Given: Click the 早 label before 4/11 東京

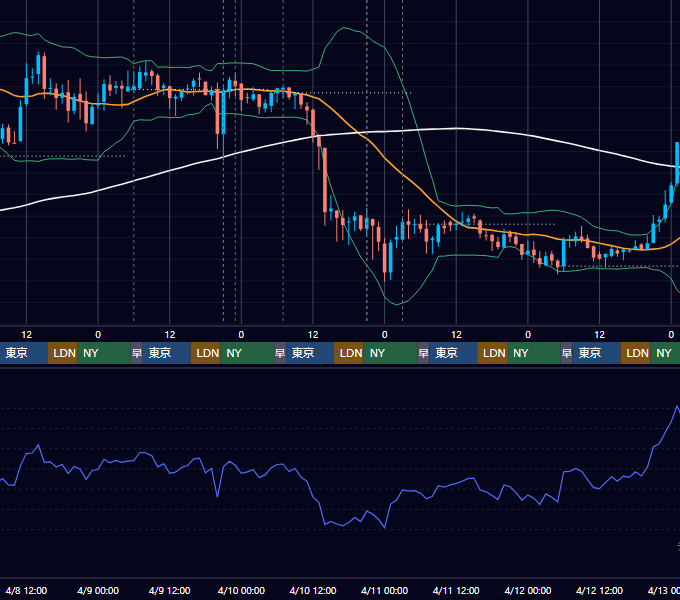Looking at the screenshot, I should (423, 353).
